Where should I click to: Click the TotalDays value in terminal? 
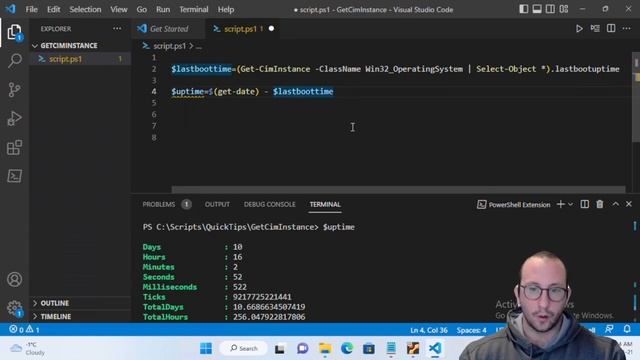click(269, 307)
